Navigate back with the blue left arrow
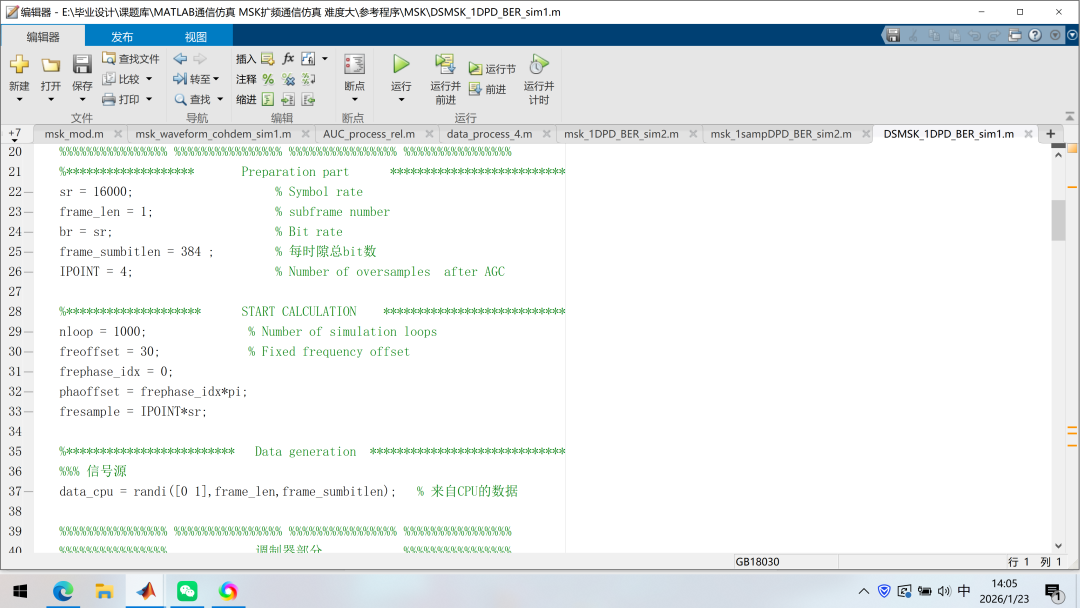 (180, 59)
